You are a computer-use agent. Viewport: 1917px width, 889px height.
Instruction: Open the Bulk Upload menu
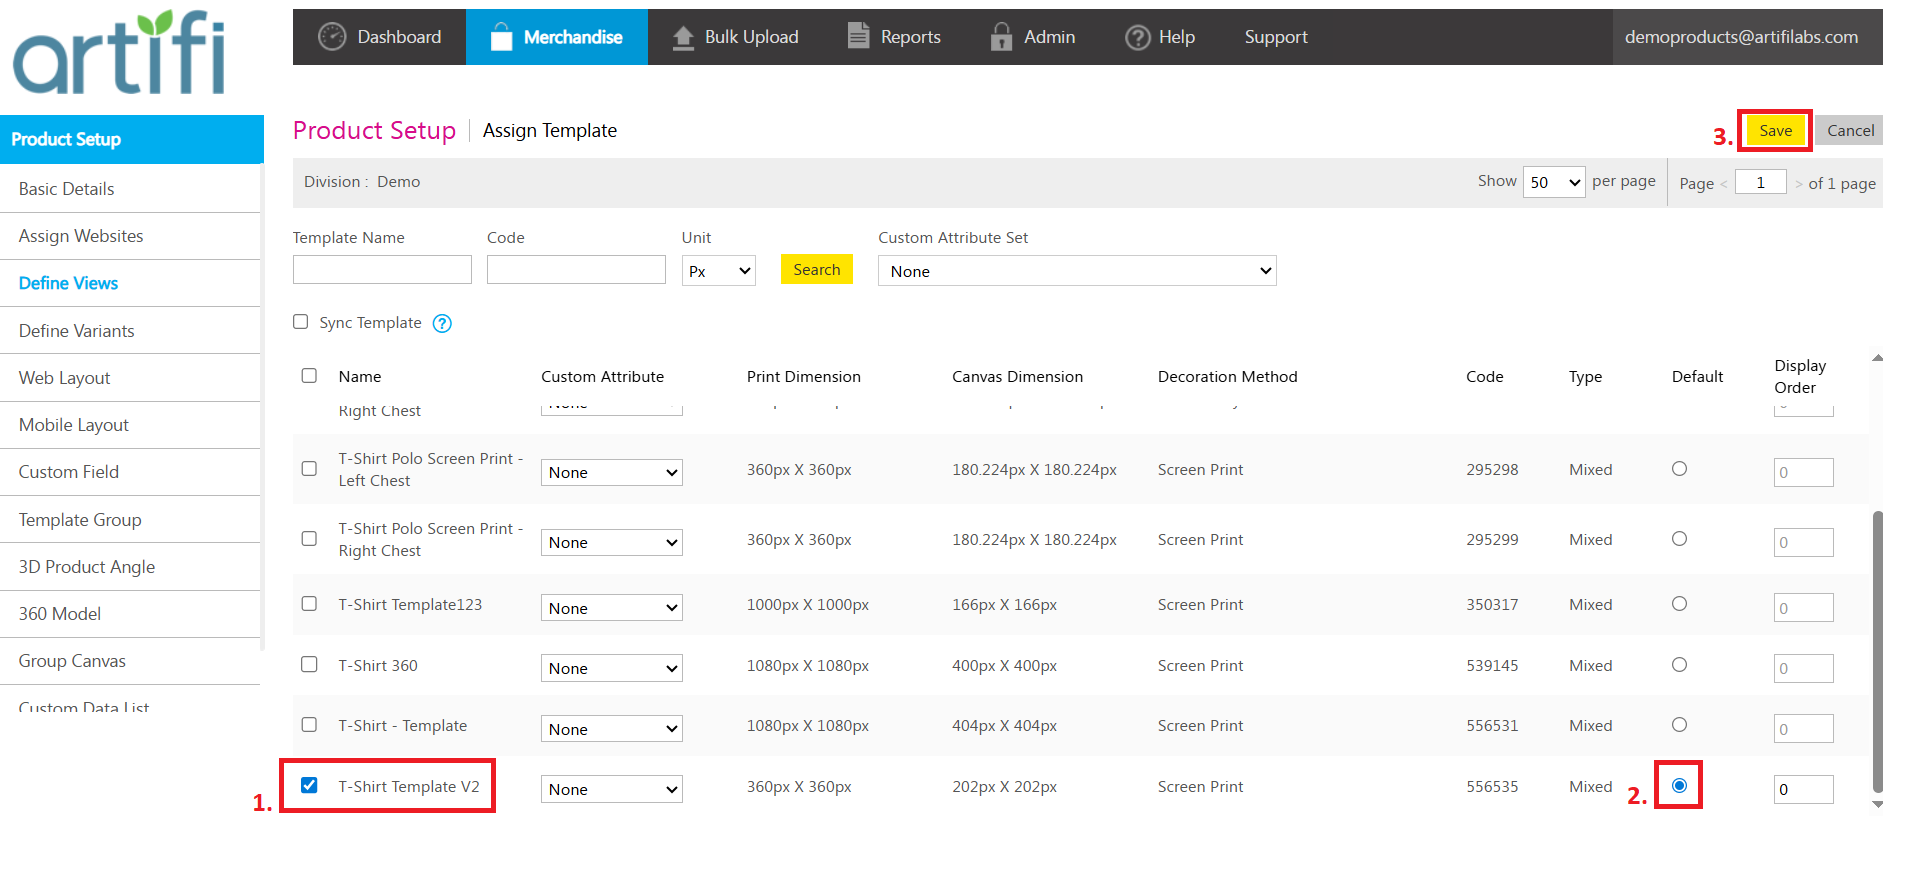735,37
